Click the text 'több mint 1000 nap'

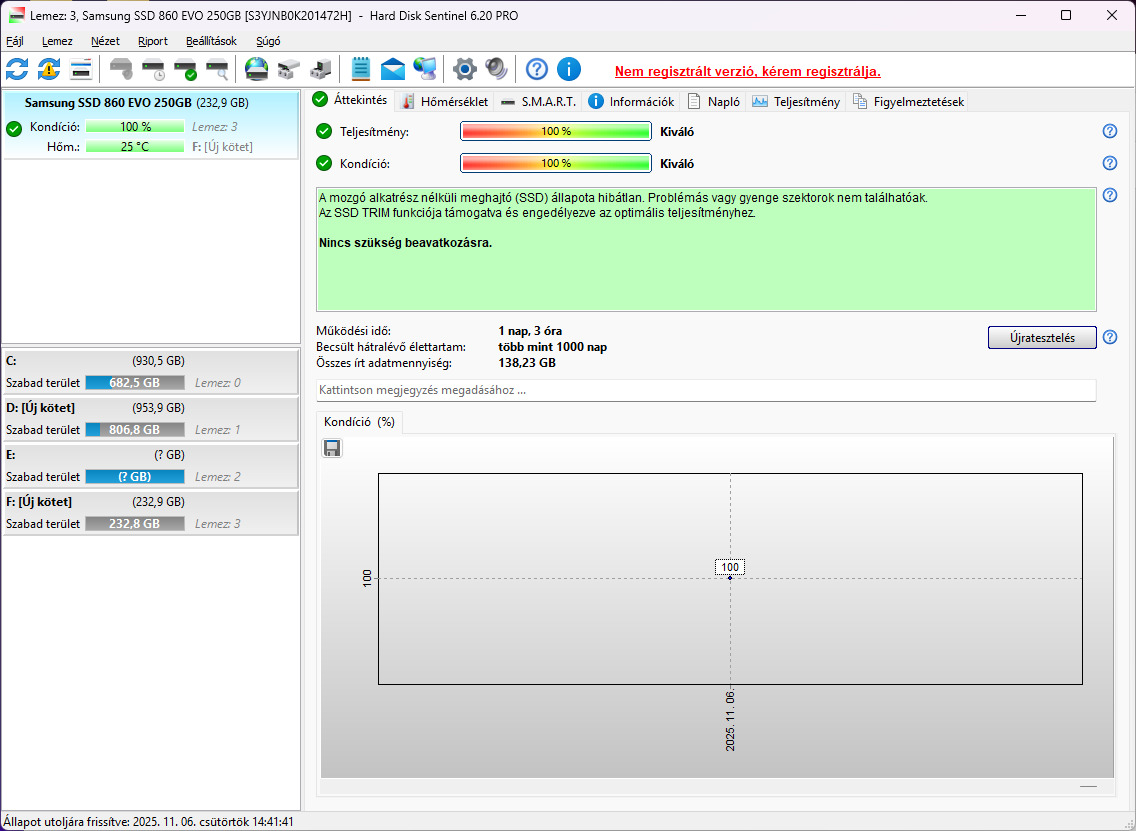point(553,347)
